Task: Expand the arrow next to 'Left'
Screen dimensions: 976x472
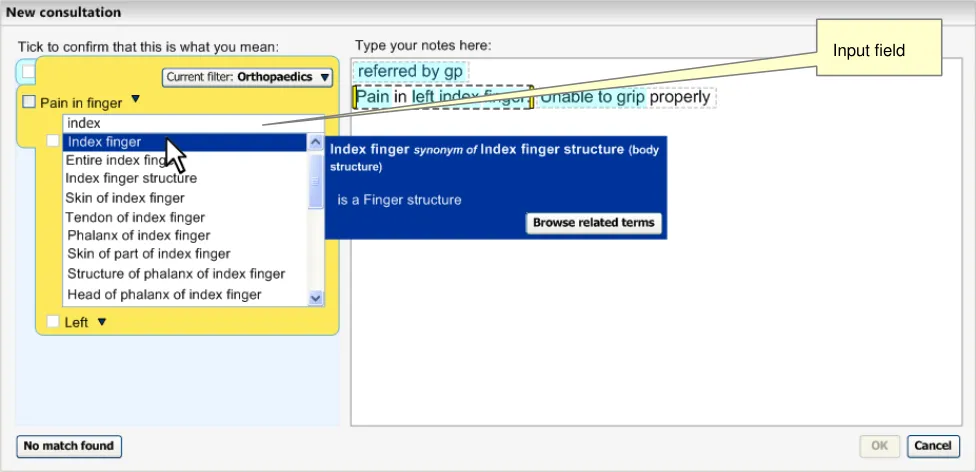Action: [101, 321]
